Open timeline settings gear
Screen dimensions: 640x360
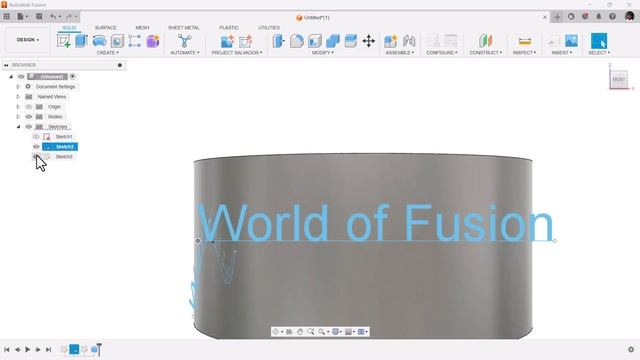[631, 349]
